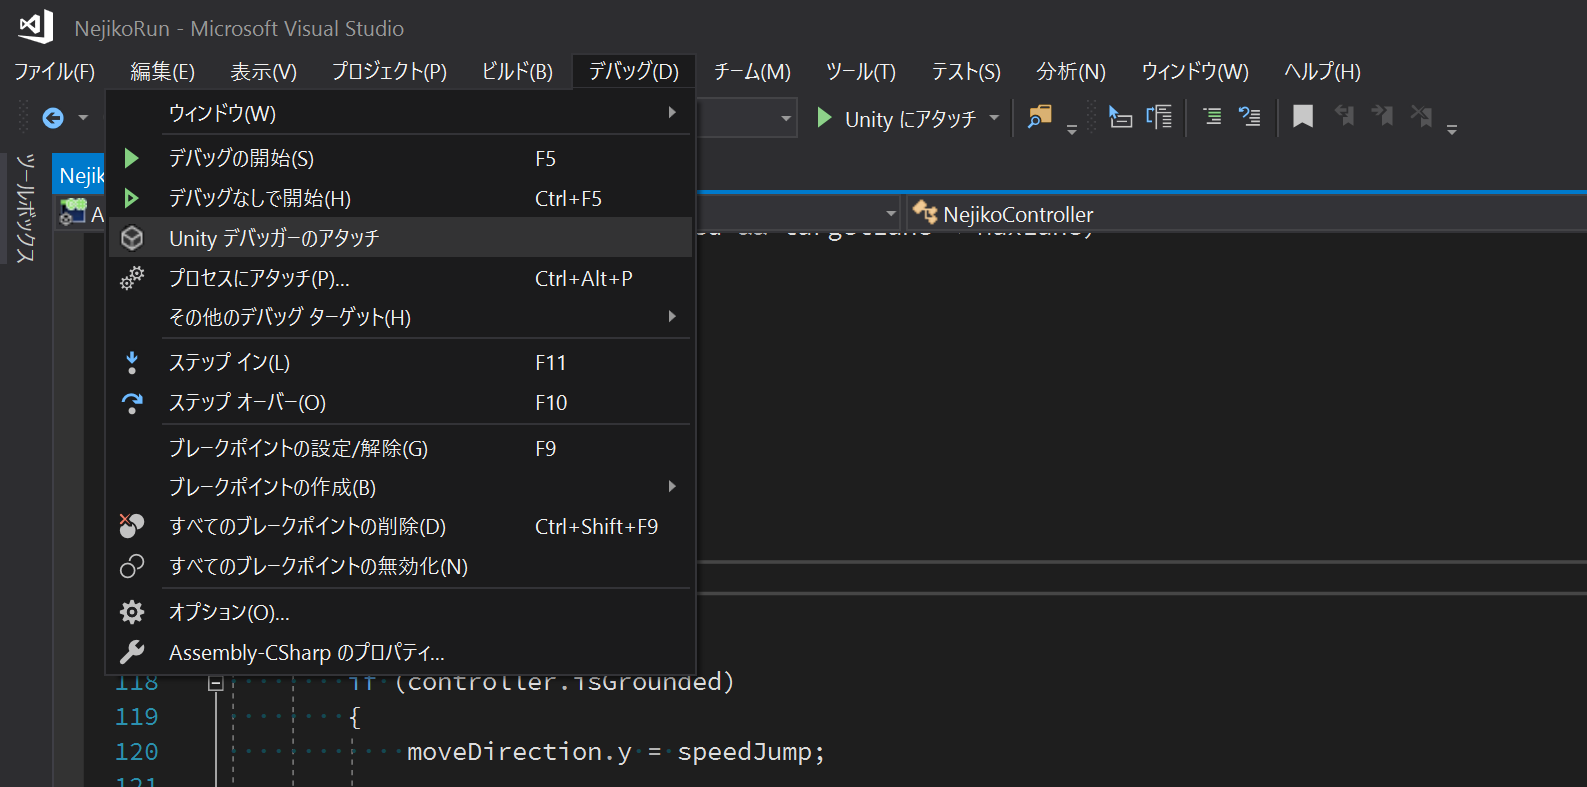Open the project scope dropdown arrow
1587x787 pixels.
[x=890, y=214]
